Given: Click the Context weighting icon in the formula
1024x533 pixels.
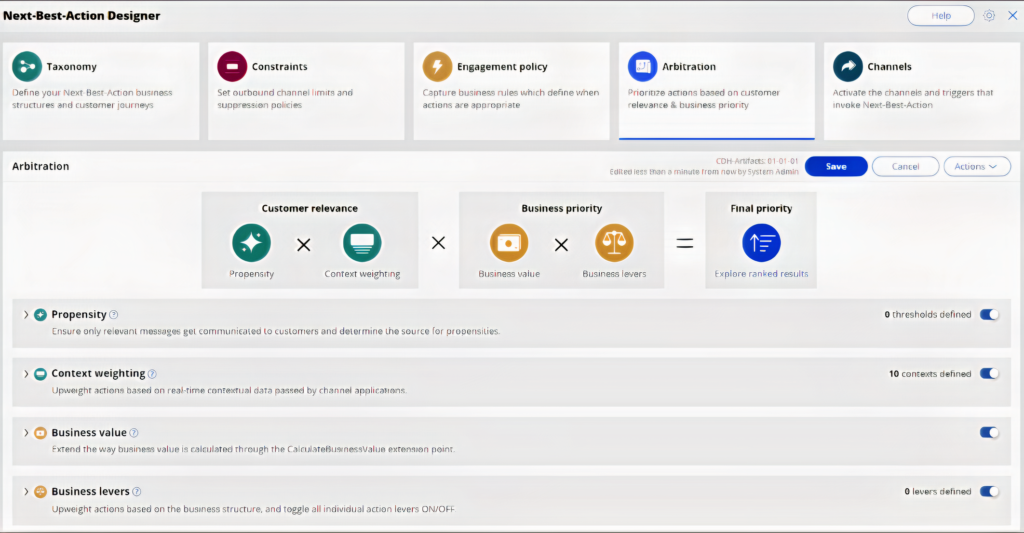Looking at the screenshot, I should click(362, 243).
